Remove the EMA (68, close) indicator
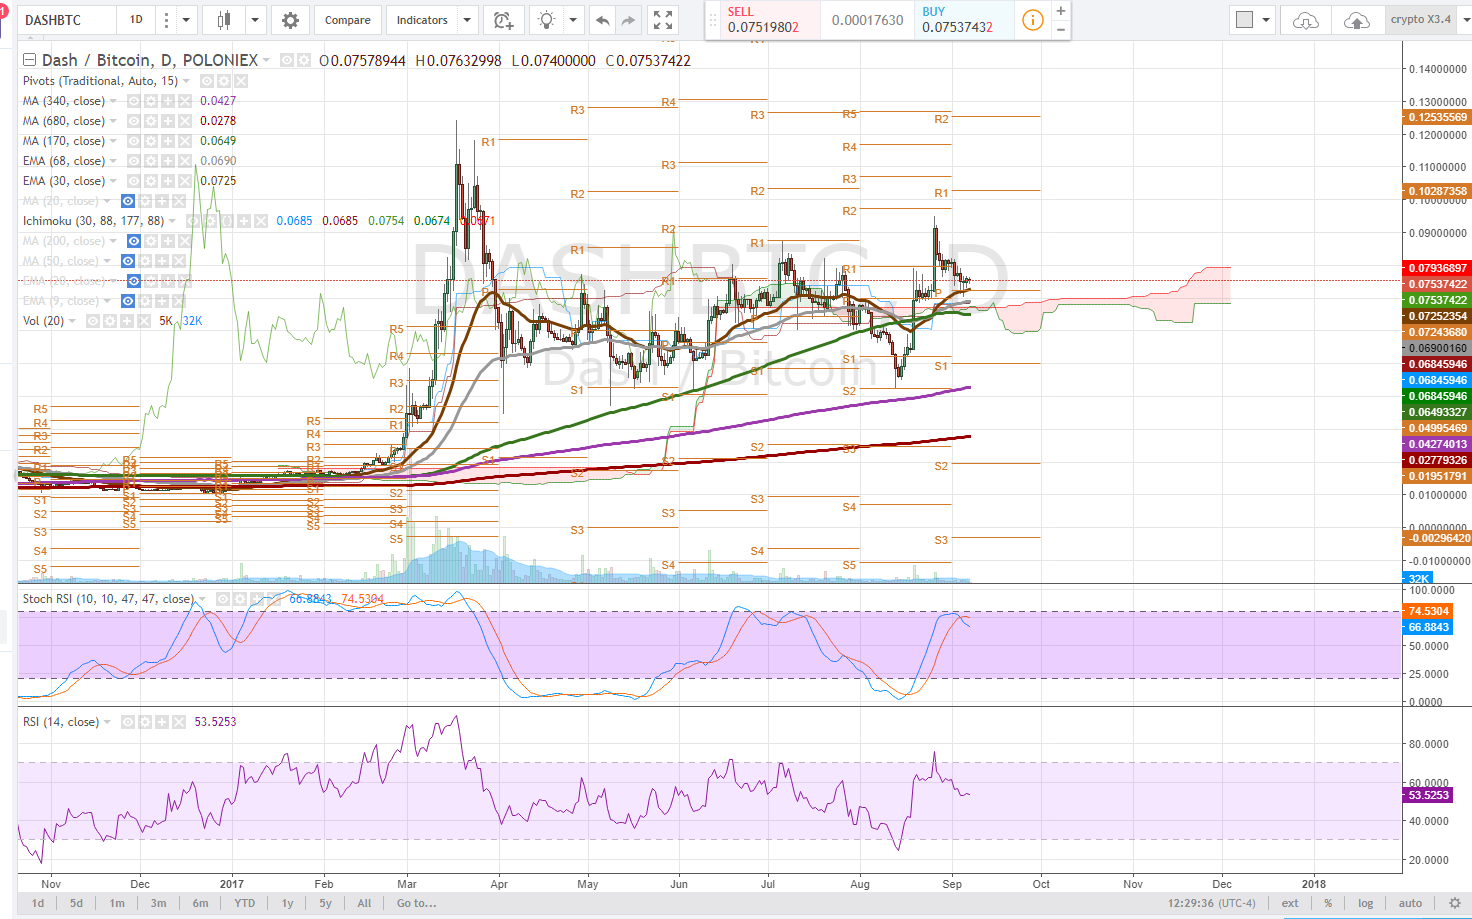Image resolution: width=1472 pixels, height=919 pixels. pos(185,161)
